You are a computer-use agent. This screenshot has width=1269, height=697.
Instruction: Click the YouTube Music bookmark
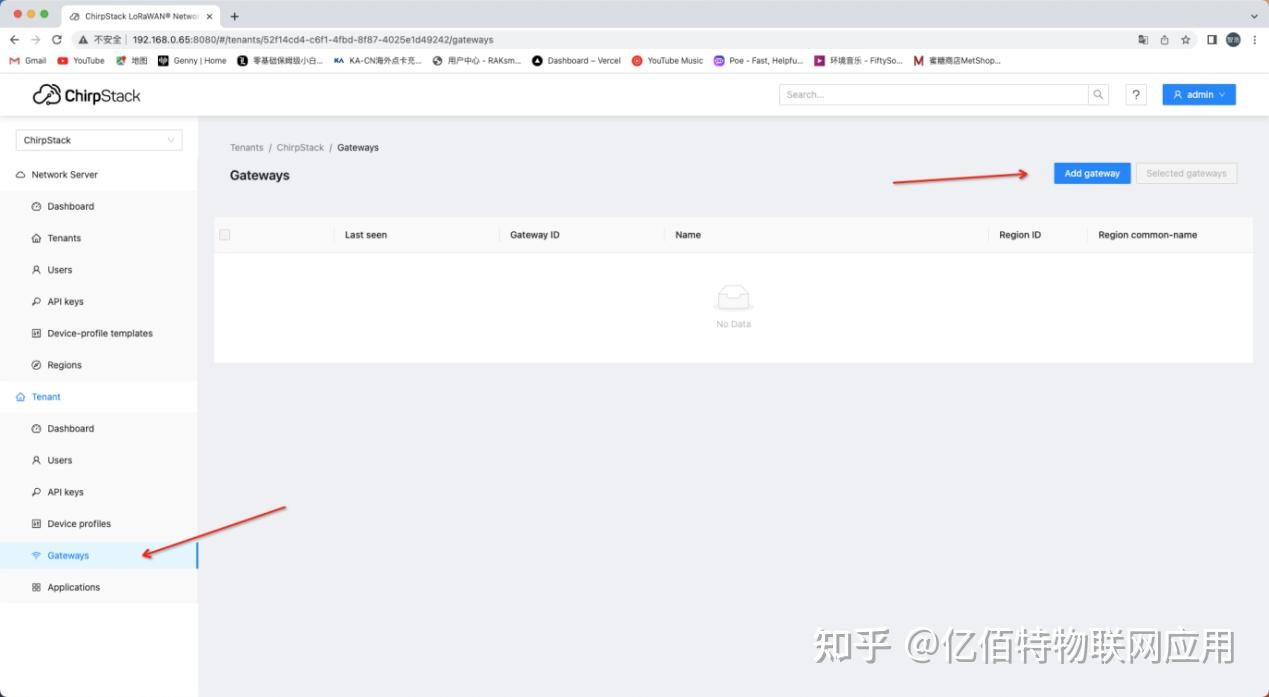click(x=666, y=60)
